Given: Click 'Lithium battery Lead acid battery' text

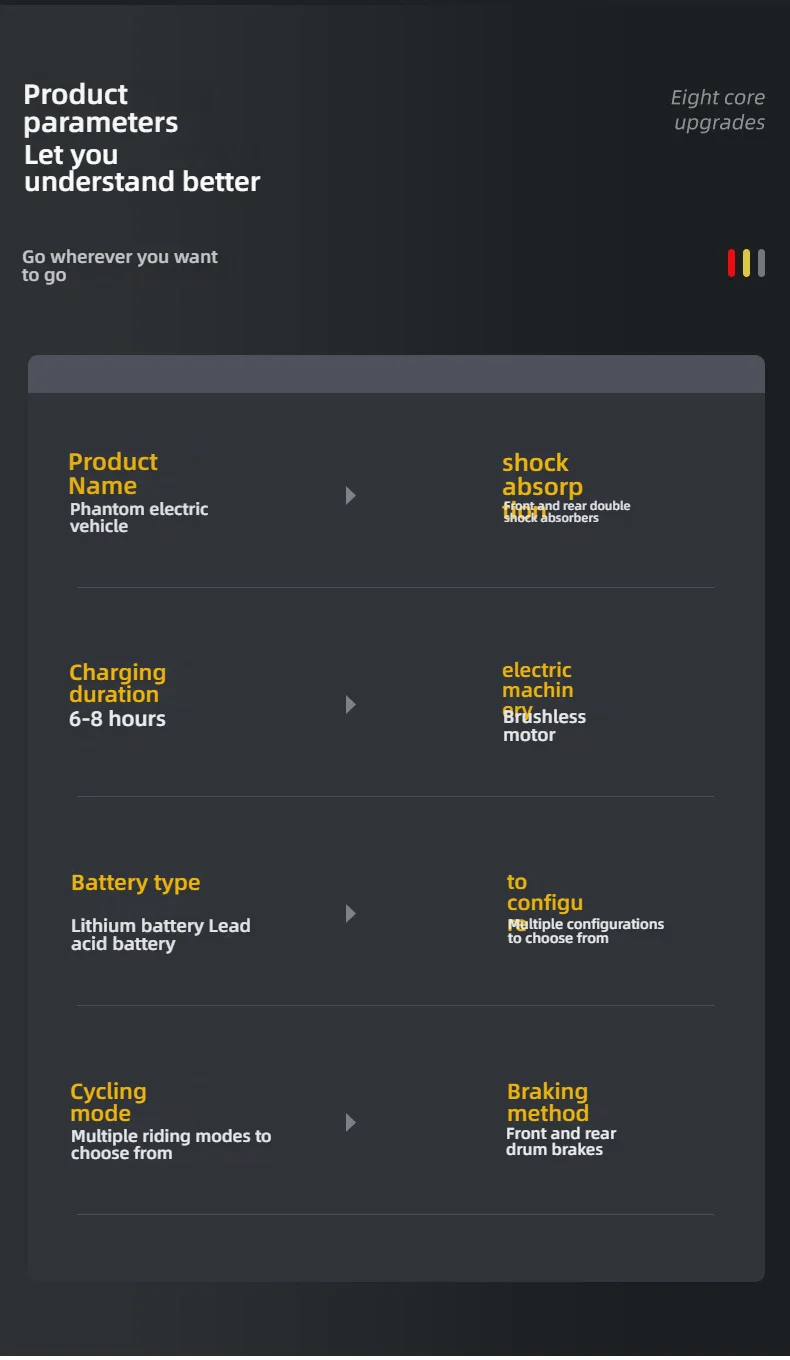Looking at the screenshot, I should [x=160, y=935].
